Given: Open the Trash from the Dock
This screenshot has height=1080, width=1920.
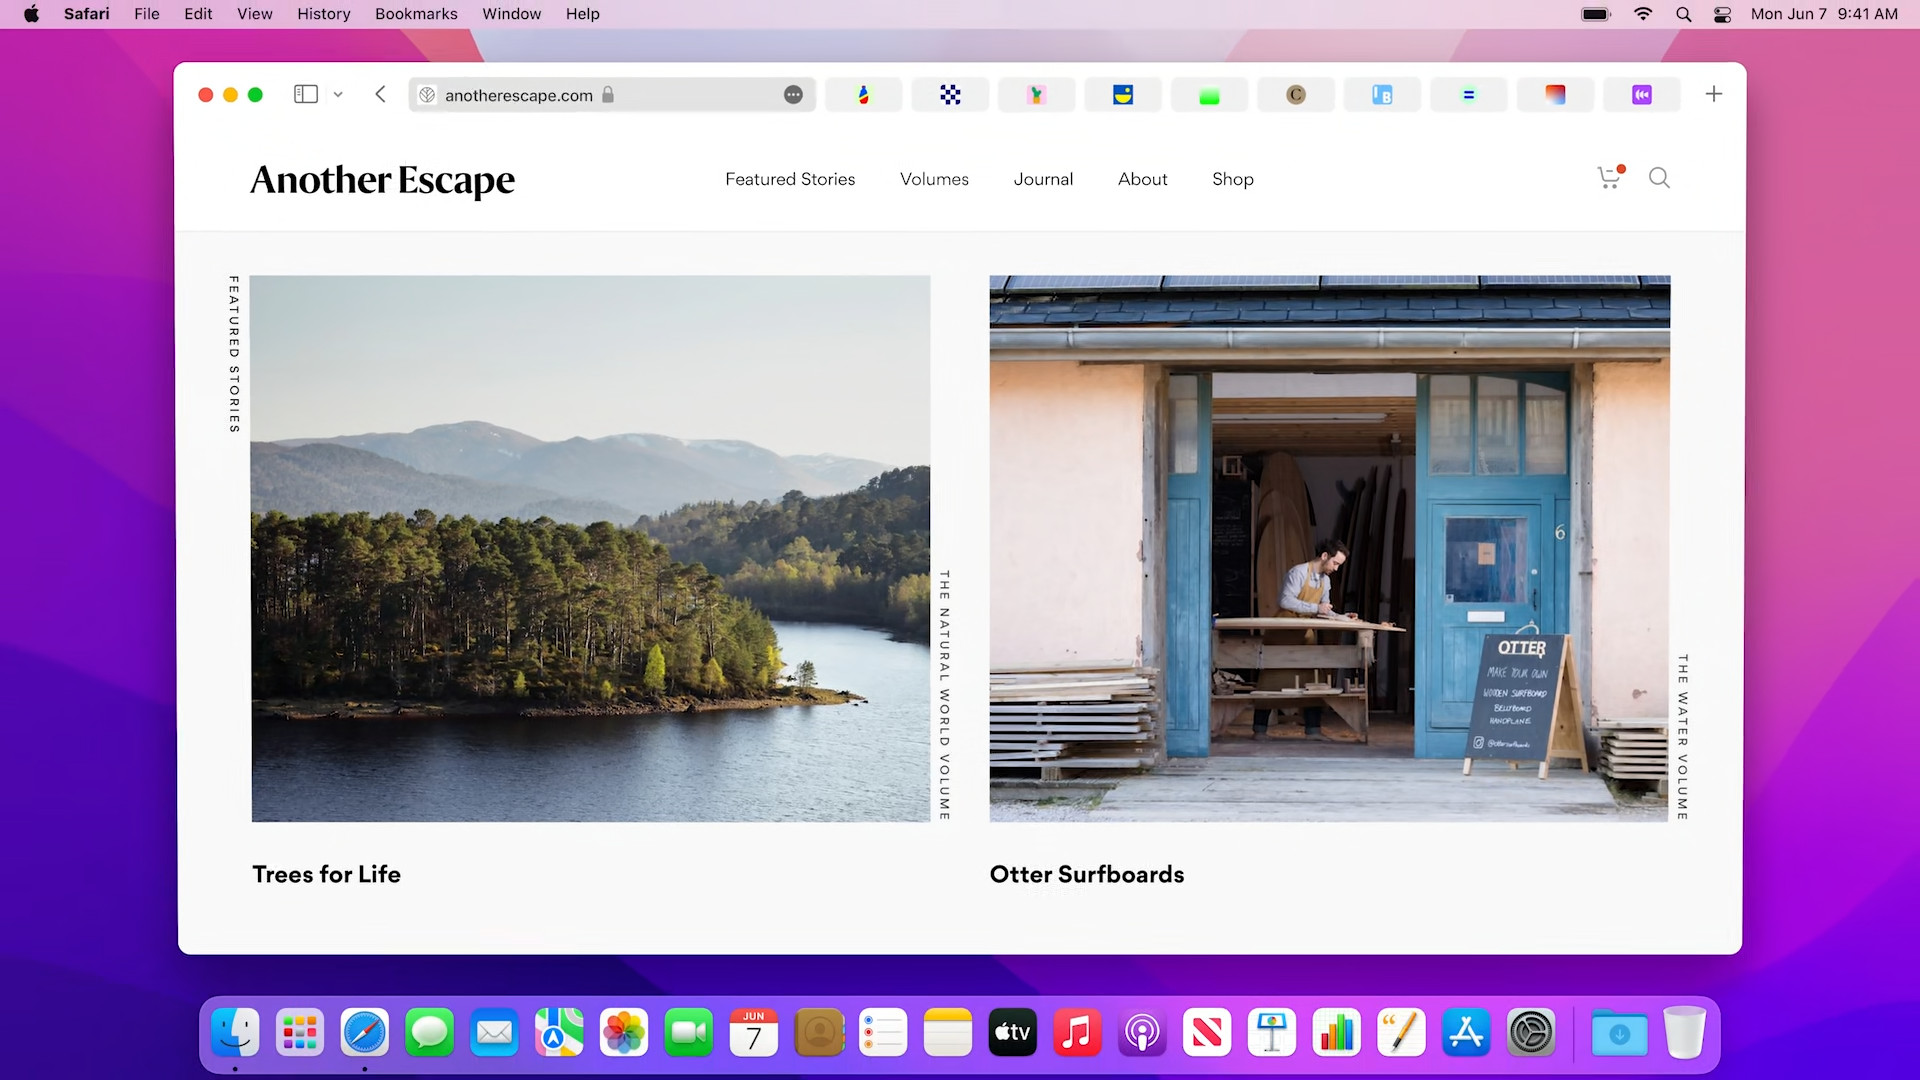Looking at the screenshot, I should point(1686,1032).
